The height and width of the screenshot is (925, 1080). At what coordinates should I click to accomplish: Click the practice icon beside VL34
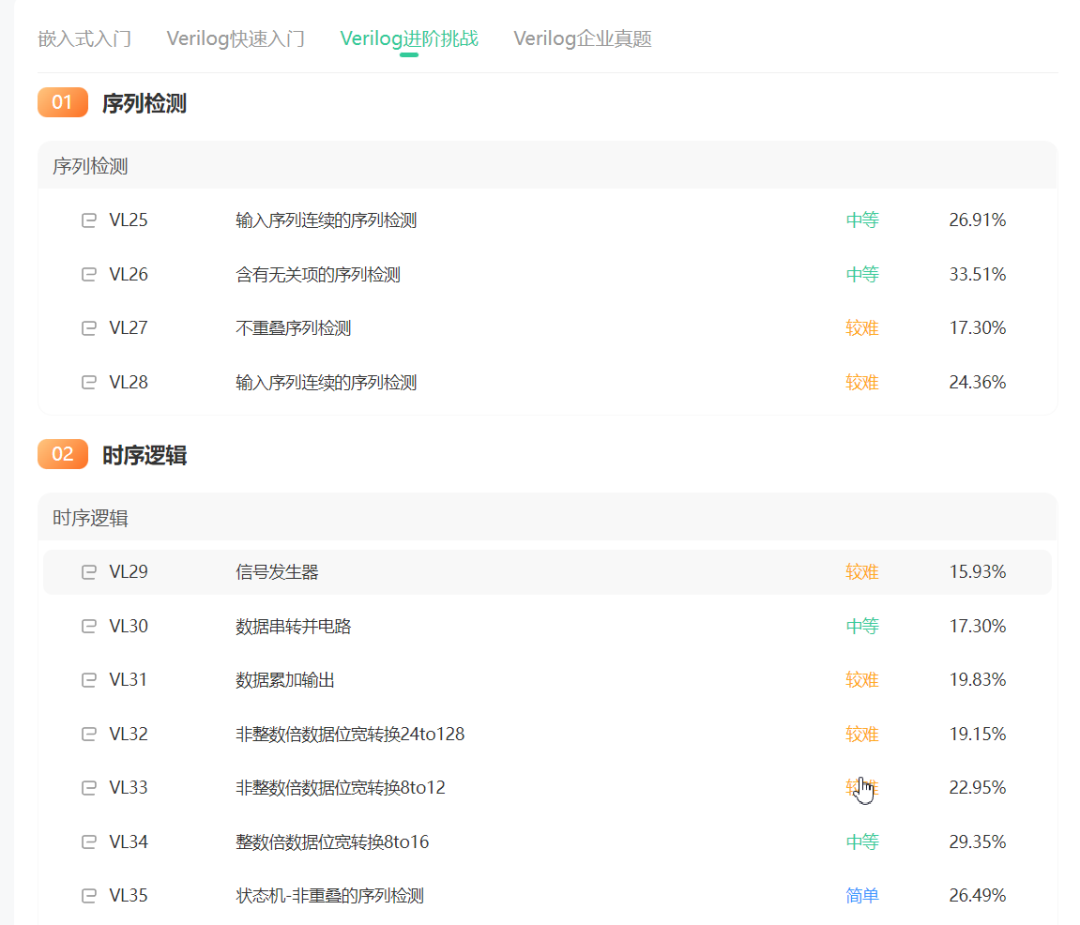tap(89, 841)
